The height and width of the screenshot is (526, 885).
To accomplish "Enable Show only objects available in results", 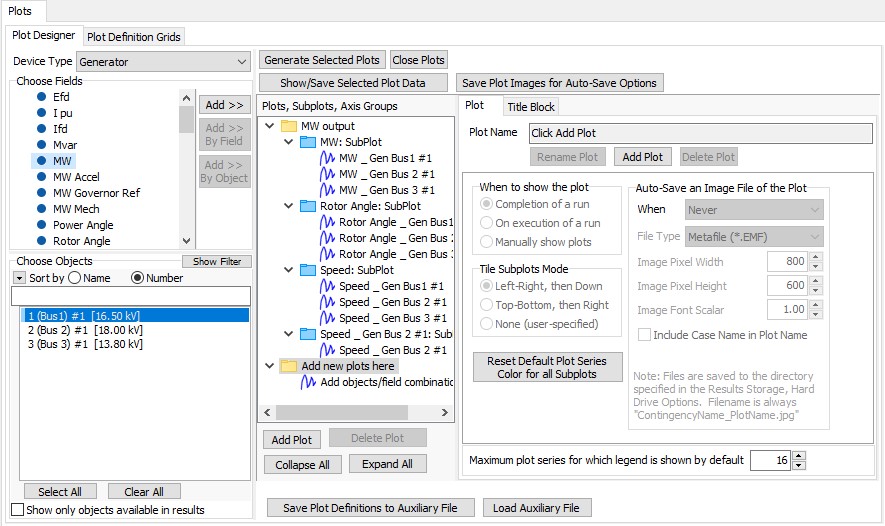I will pyautogui.click(x=17, y=510).
